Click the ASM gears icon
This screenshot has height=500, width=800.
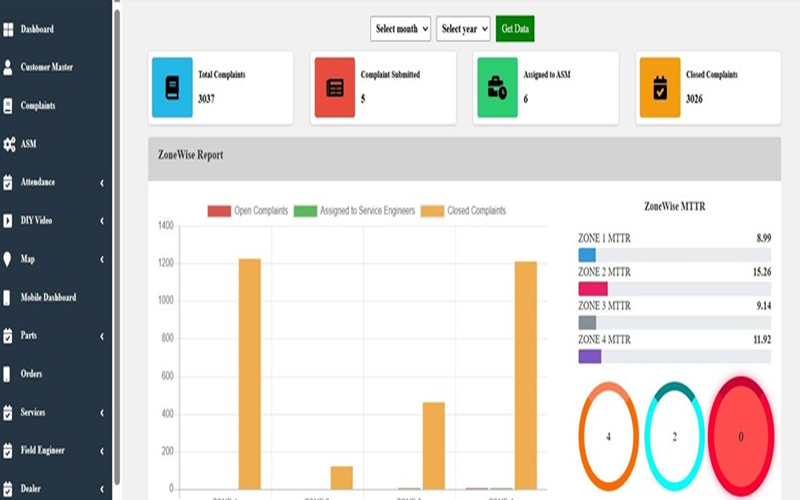point(9,144)
